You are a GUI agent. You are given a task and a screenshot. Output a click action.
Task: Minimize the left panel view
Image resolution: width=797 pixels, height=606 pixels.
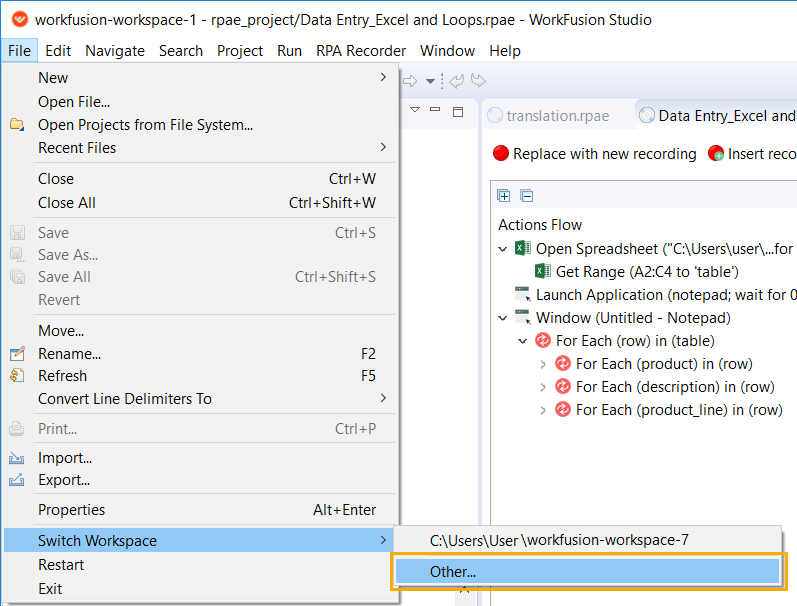435,109
